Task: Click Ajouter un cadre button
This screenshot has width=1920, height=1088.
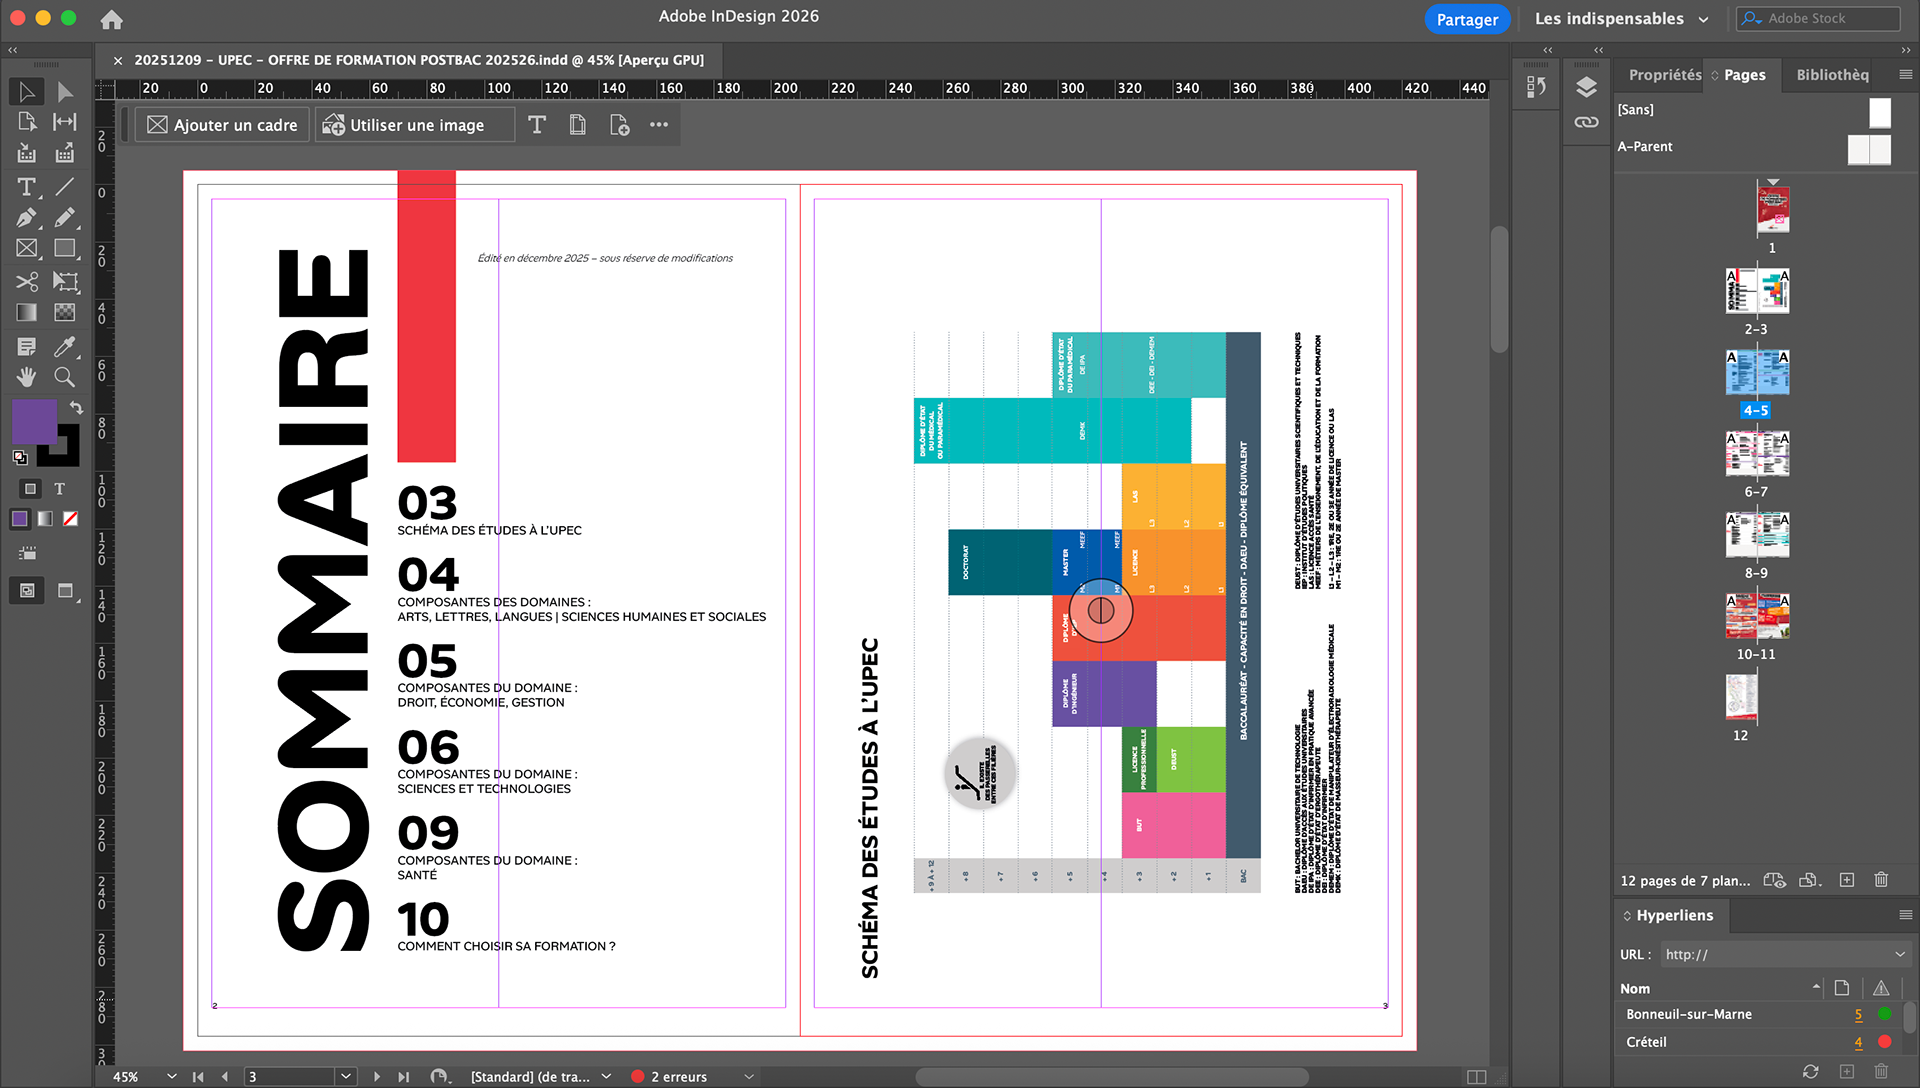Action: tap(222, 125)
